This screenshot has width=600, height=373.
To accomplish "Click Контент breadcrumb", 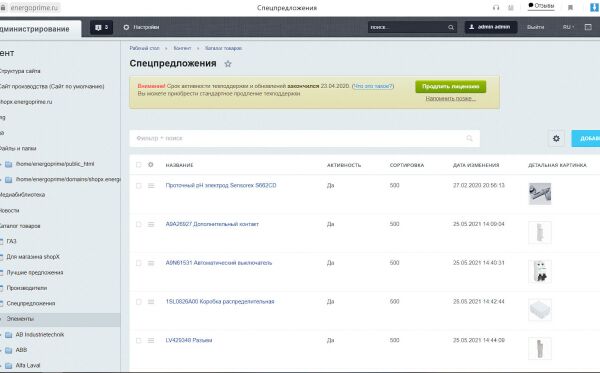I will coord(182,48).
